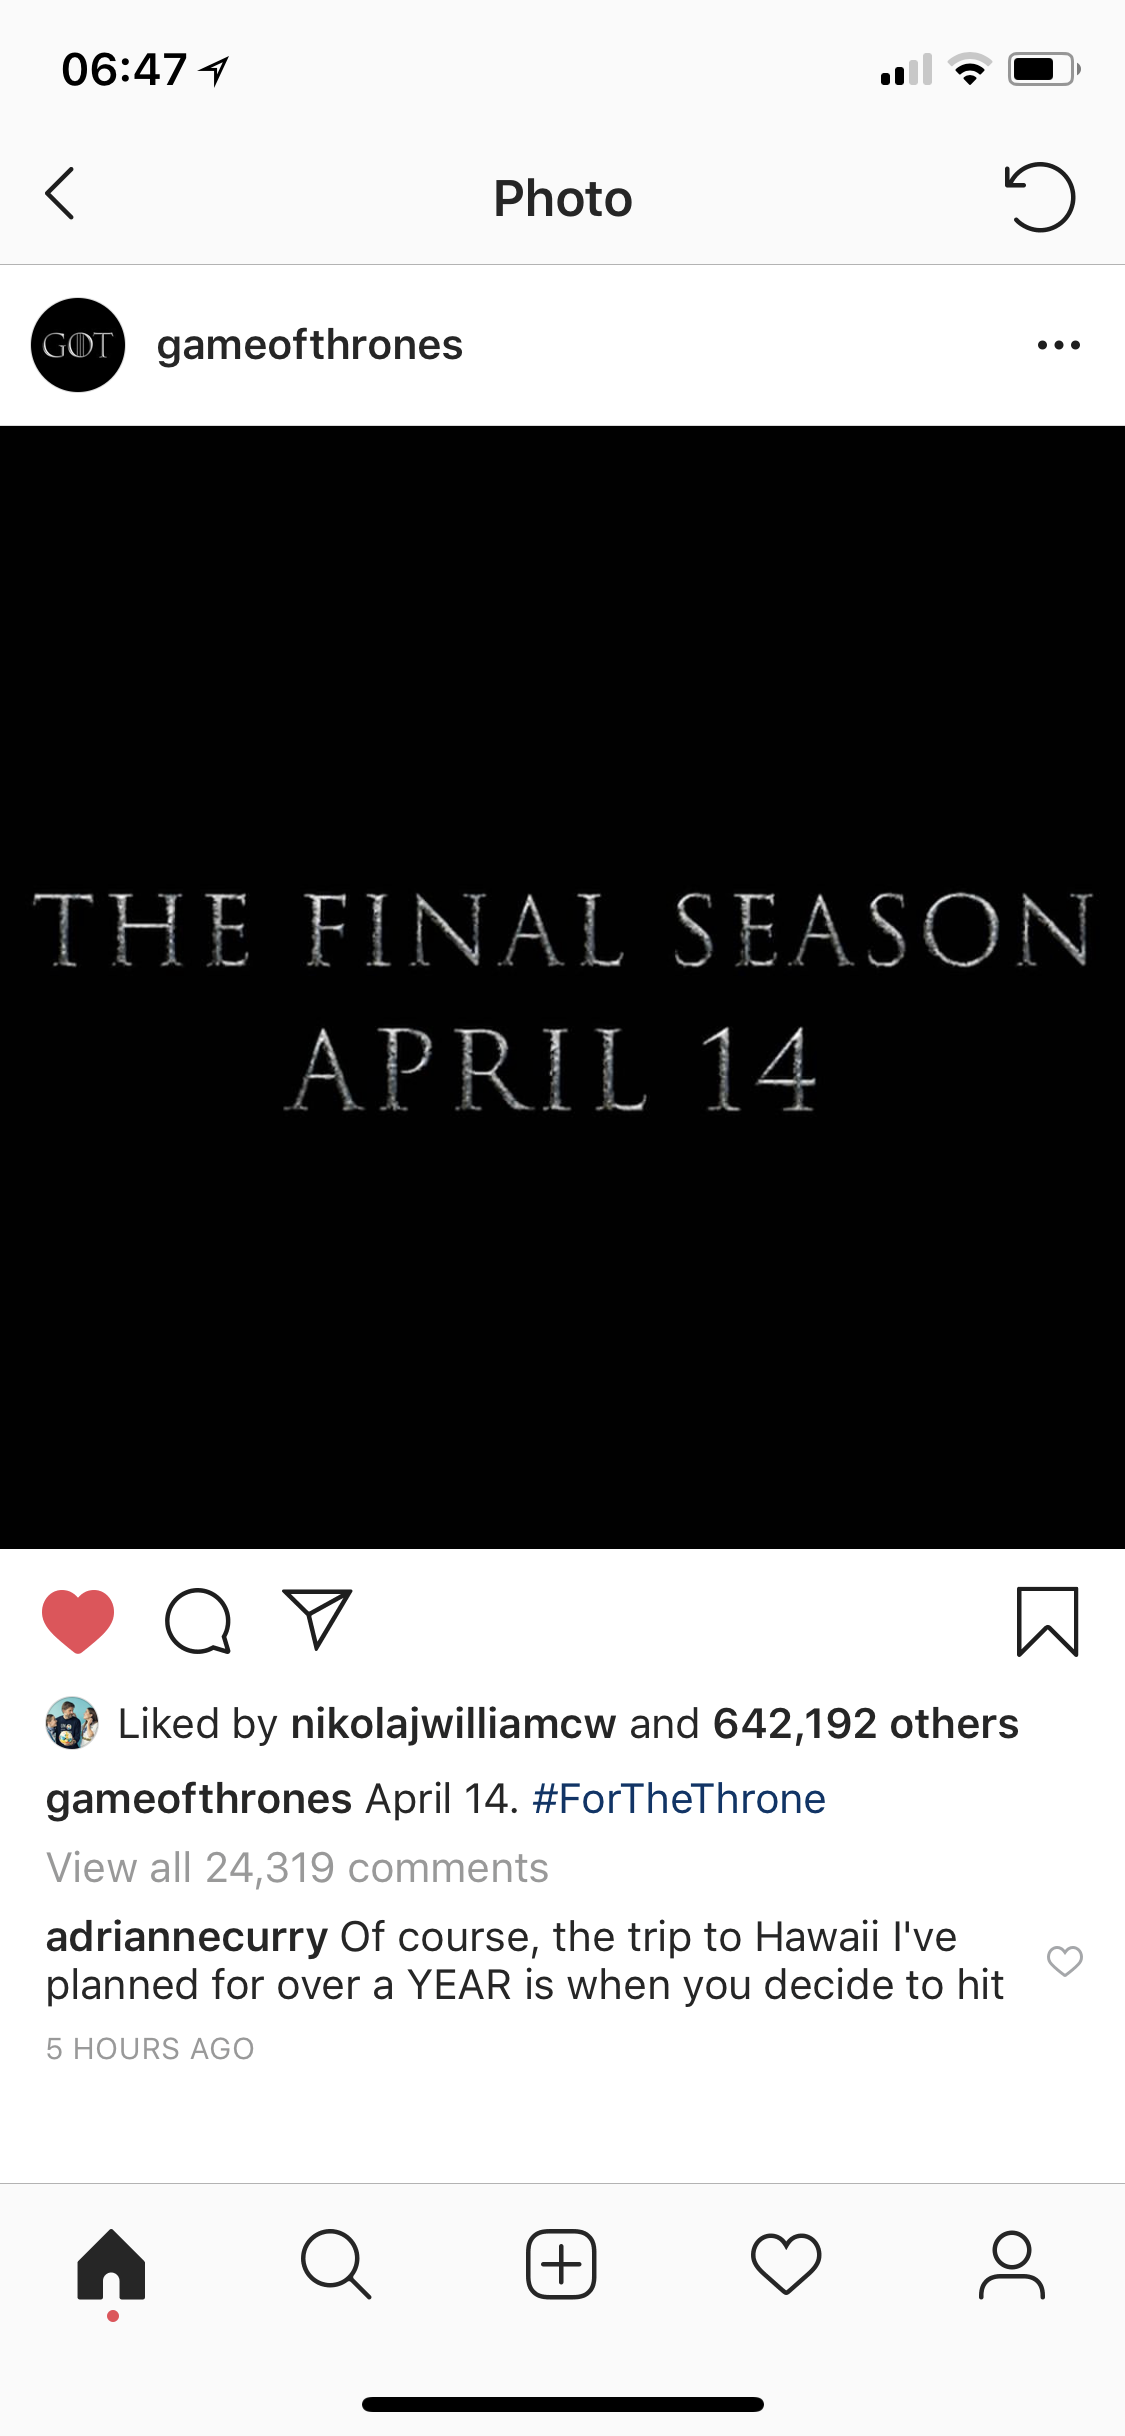Create a new post with the plus icon
This screenshot has height=2436, width=1125.
pyautogui.click(x=561, y=2264)
